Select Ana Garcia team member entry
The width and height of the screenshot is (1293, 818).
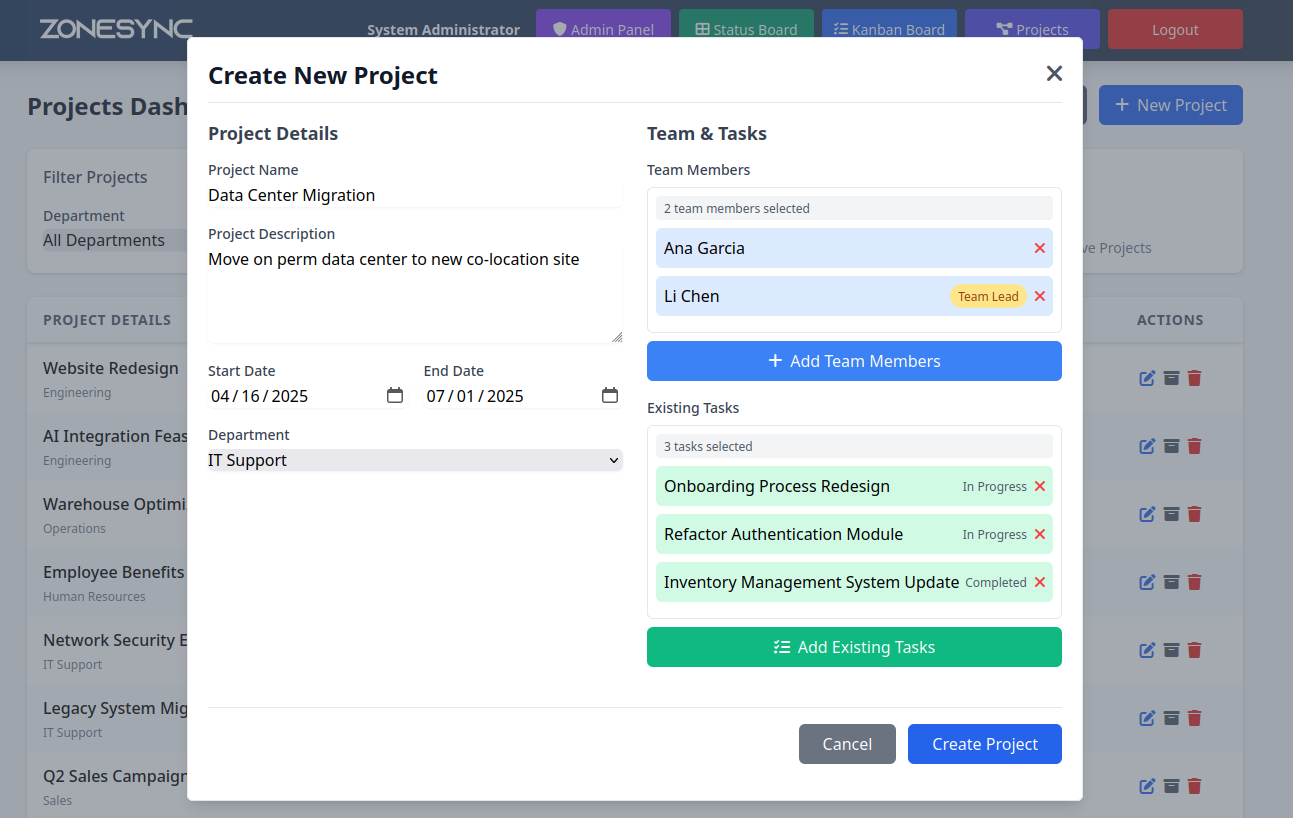[854, 248]
